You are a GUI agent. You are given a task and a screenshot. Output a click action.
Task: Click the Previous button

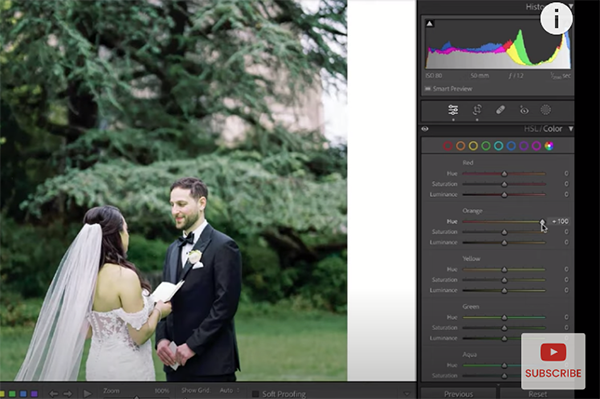458,394
